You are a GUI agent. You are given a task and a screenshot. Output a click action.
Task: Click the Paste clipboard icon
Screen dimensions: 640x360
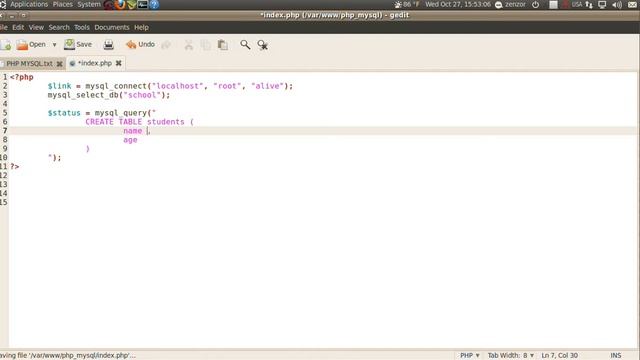[222, 45]
